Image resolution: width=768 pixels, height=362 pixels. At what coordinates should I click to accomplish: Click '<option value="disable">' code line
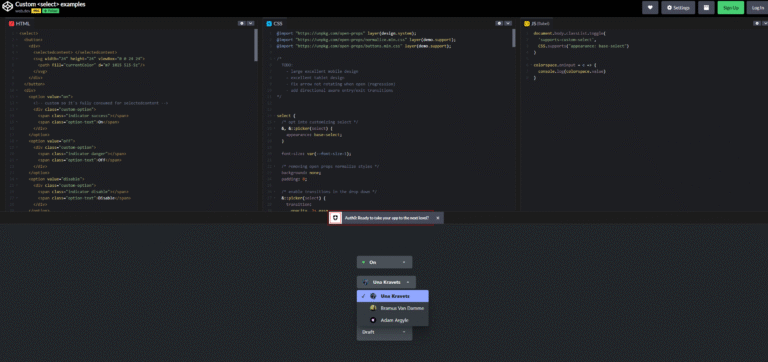tap(56, 179)
